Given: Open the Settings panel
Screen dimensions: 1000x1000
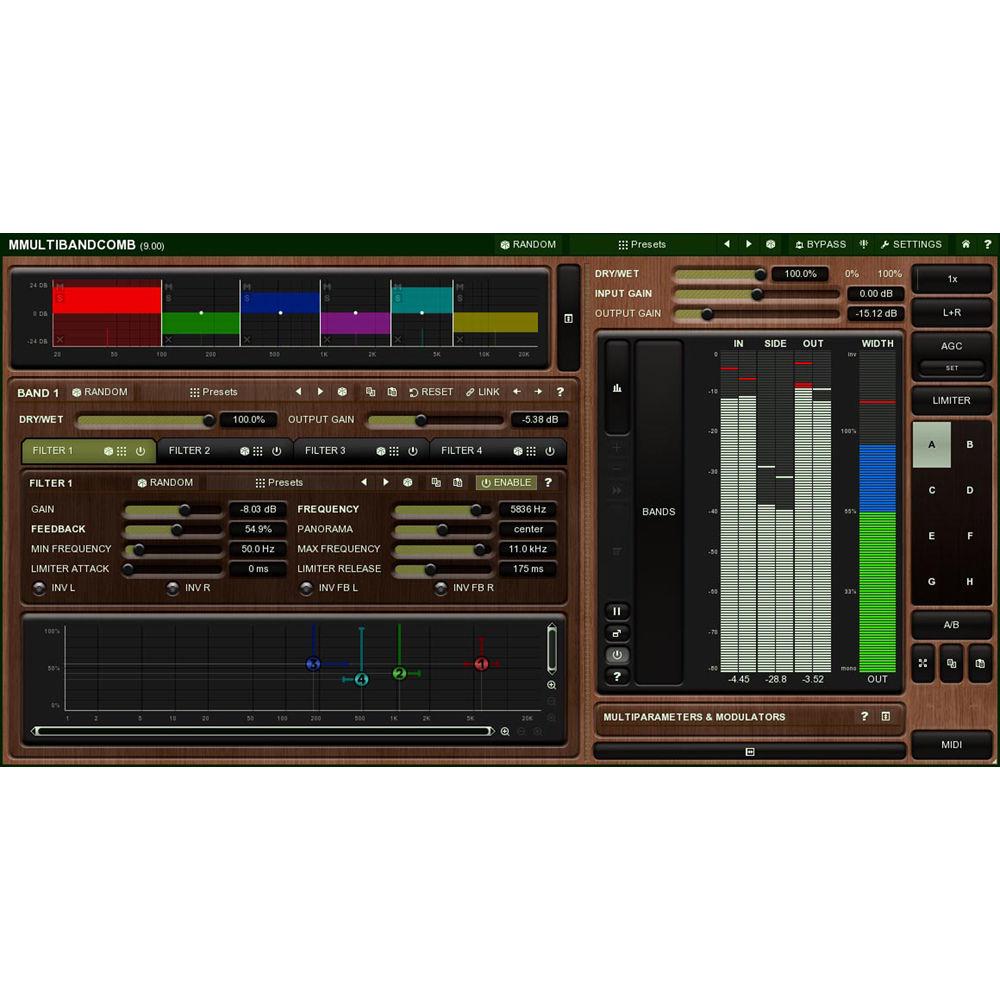Looking at the screenshot, I should tap(912, 244).
